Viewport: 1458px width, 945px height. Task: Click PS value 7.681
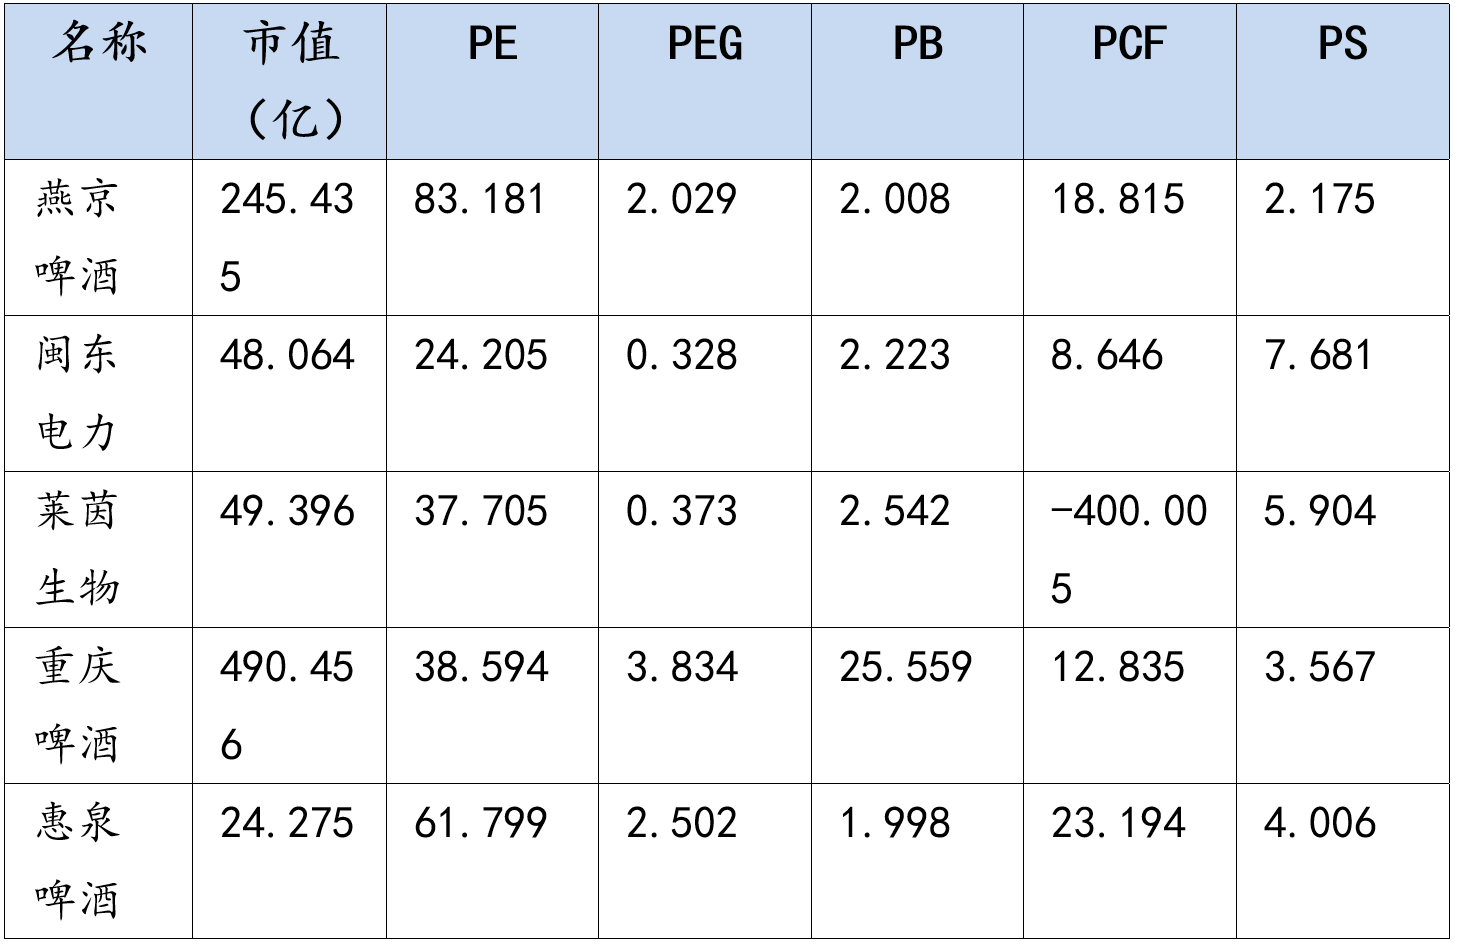(x=1319, y=355)
